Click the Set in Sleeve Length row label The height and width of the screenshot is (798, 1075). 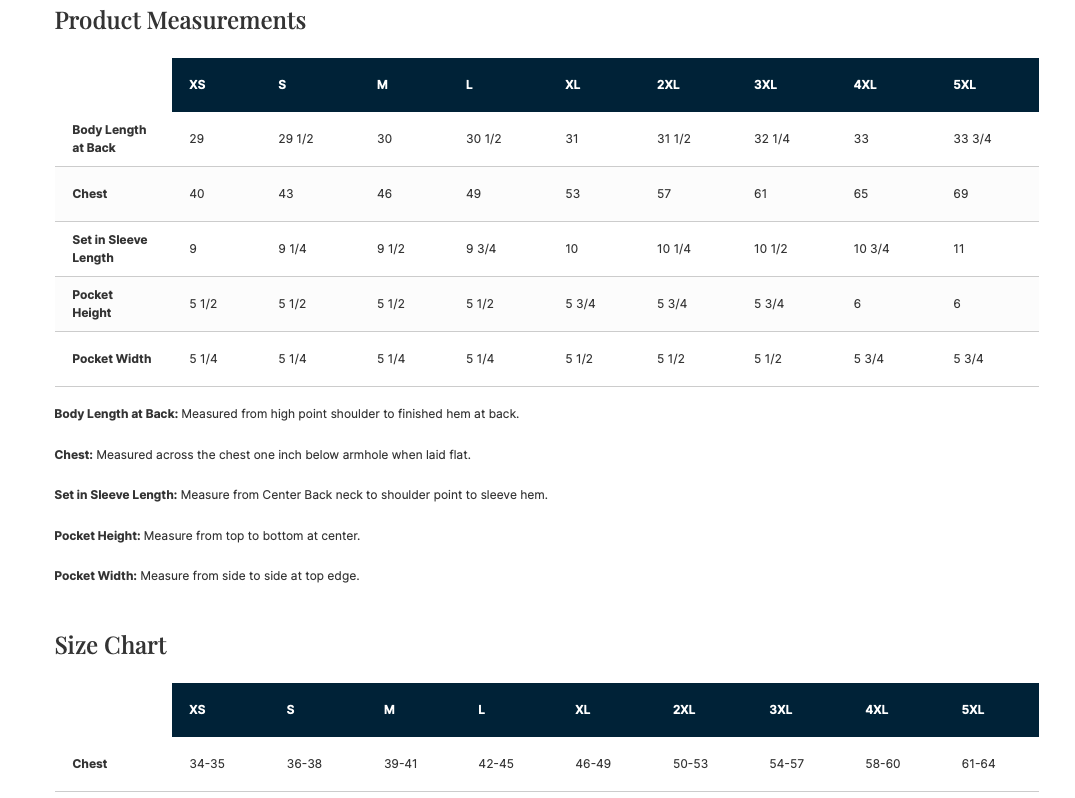coord(109,249)
